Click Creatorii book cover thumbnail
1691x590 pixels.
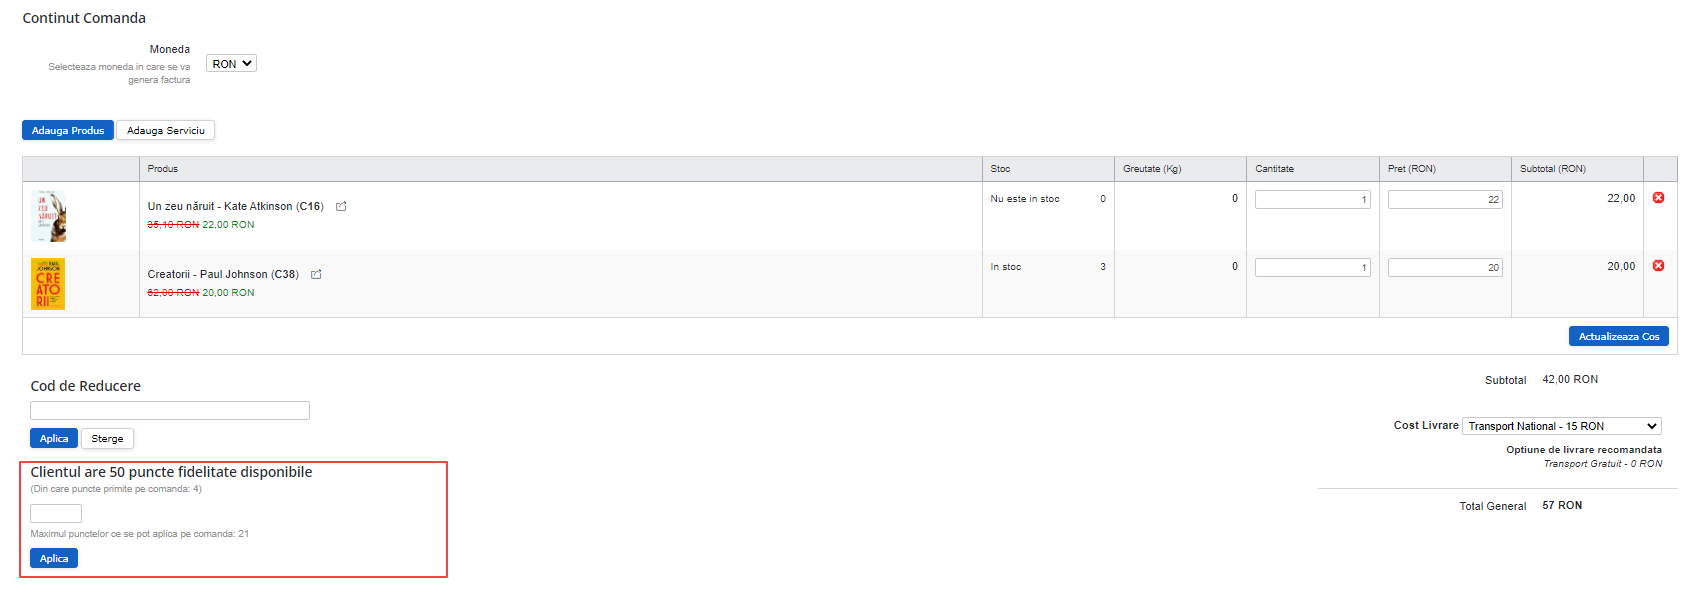[x=48, y=284]
